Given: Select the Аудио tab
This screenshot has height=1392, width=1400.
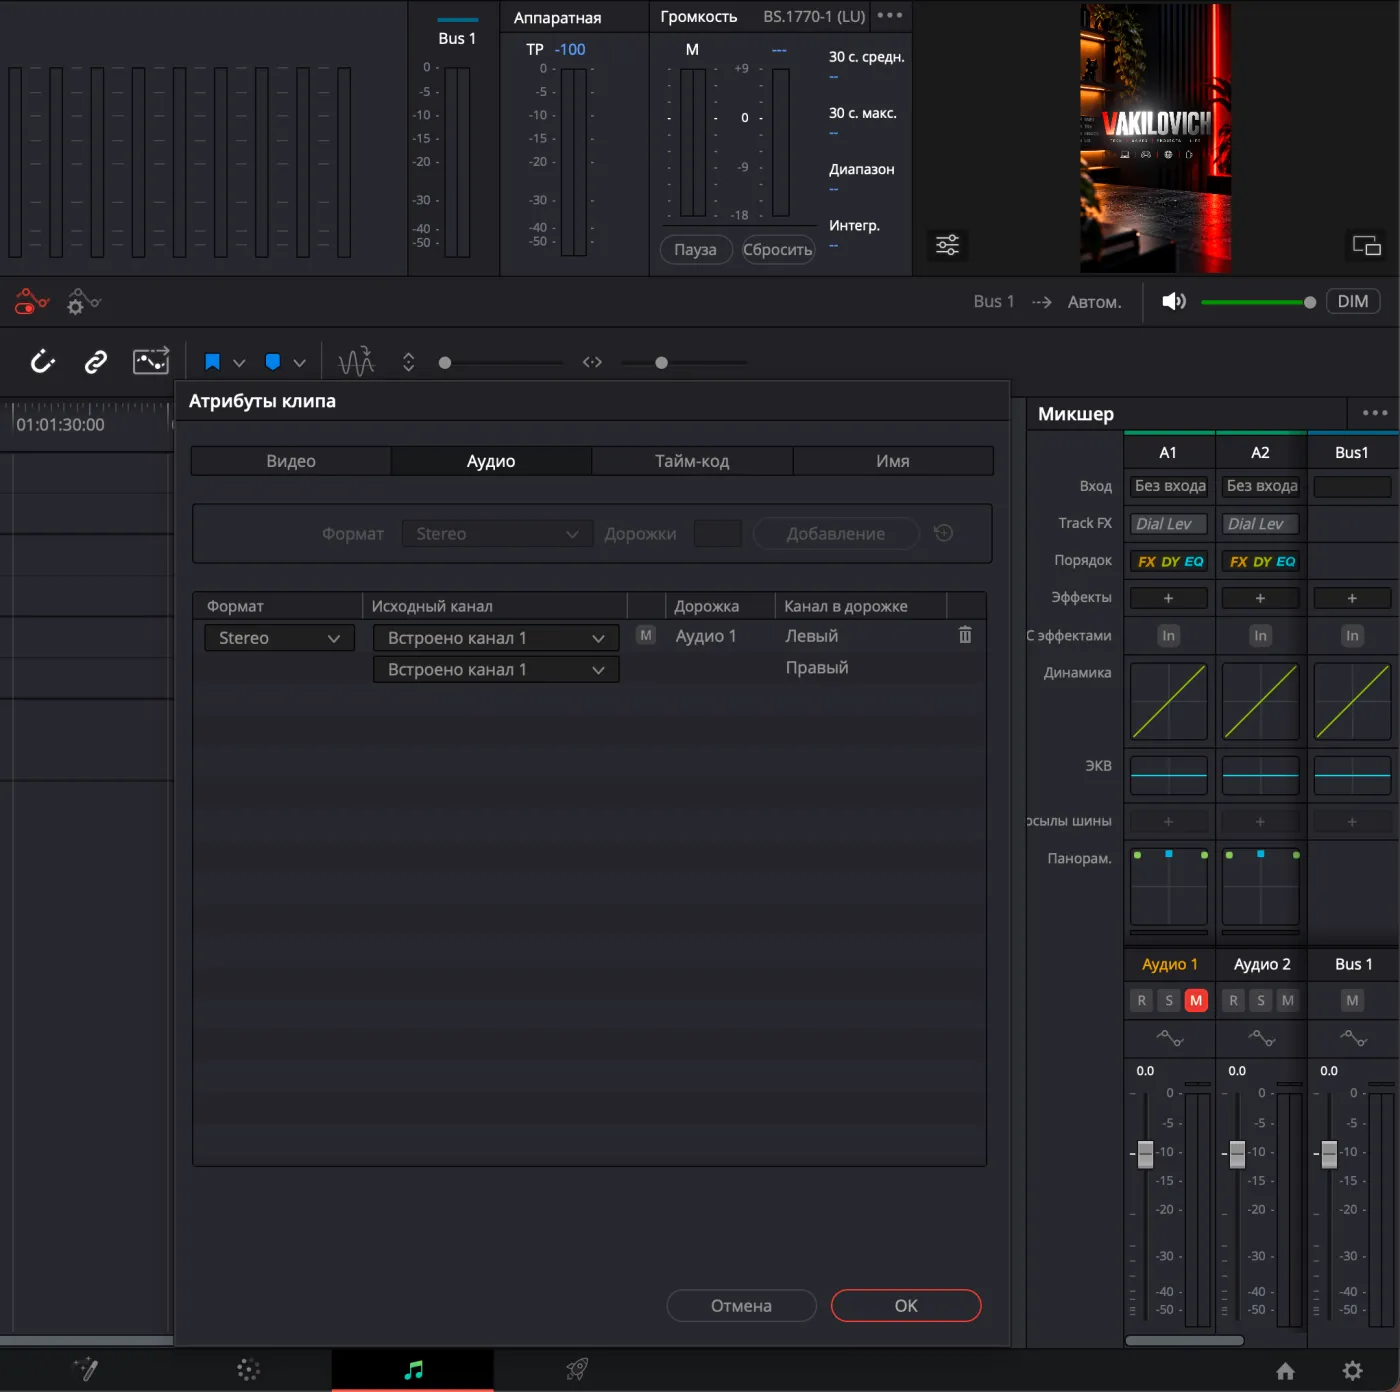Looking at the screenshot, I should click(x=491, y=461).
